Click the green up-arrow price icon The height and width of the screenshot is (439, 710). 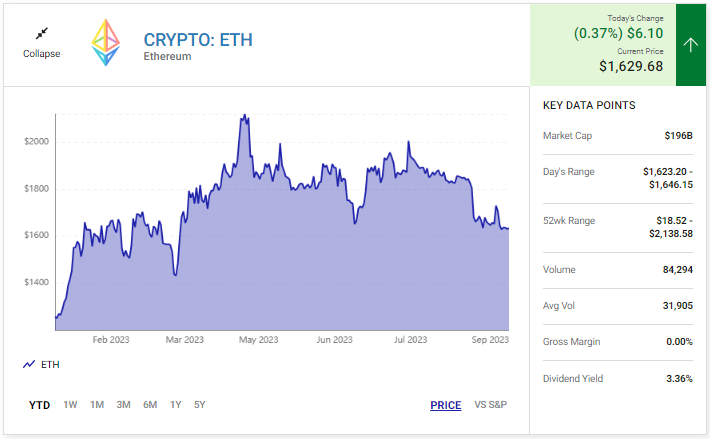click(691, 45)
